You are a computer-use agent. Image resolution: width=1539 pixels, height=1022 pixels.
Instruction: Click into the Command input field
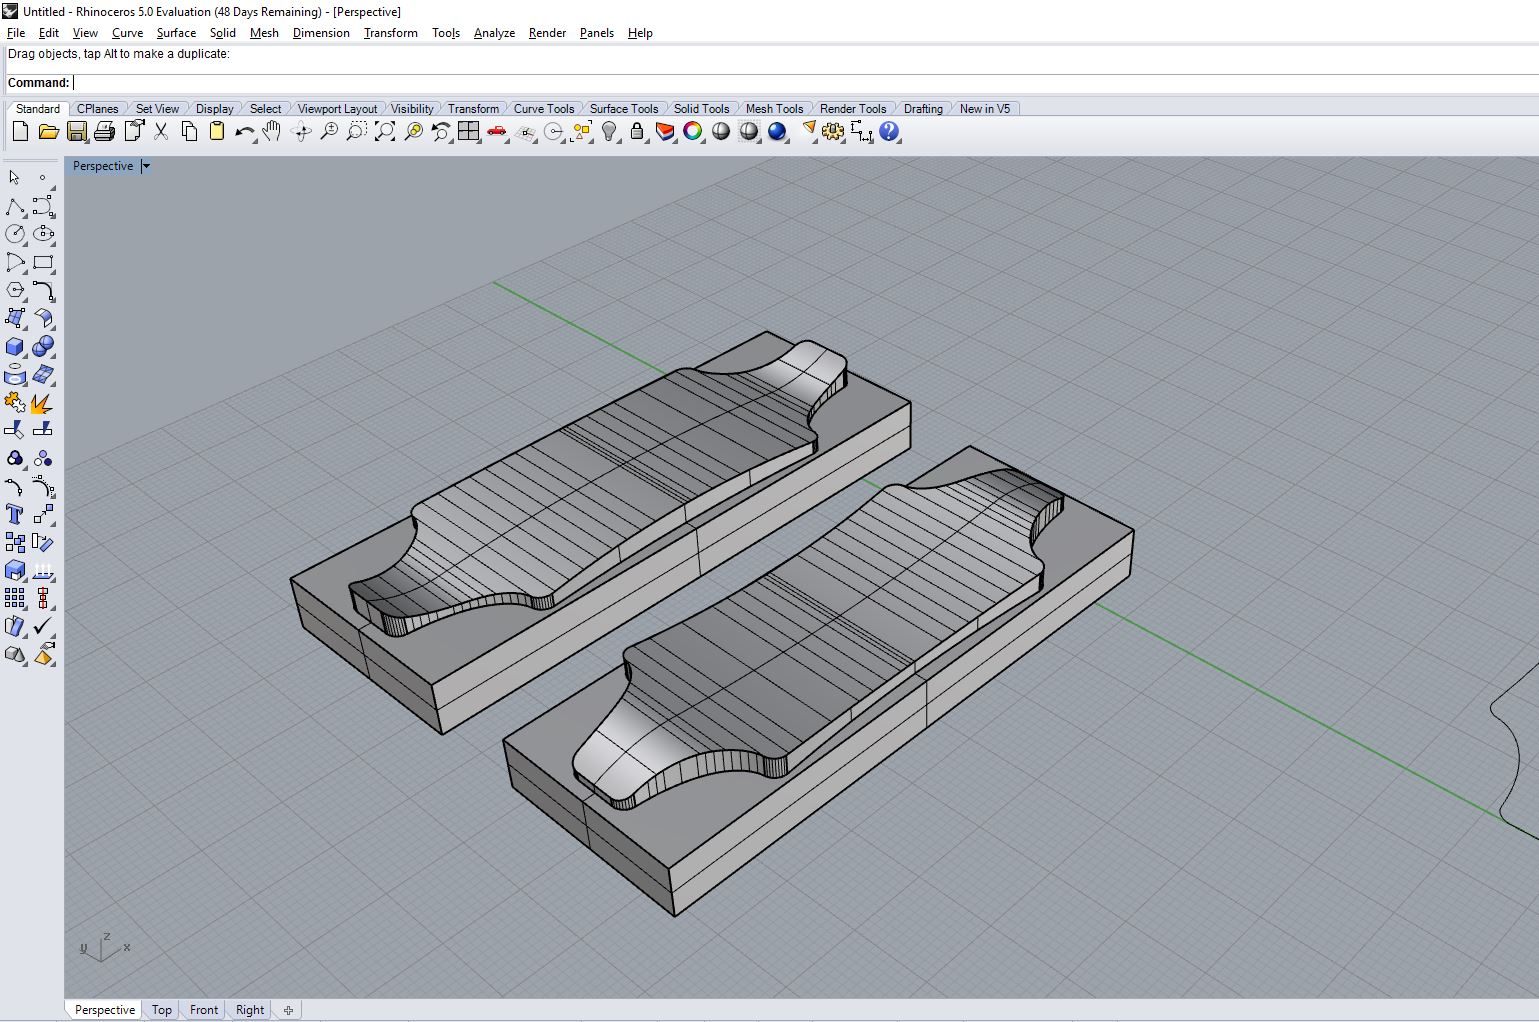click(805, 83)
